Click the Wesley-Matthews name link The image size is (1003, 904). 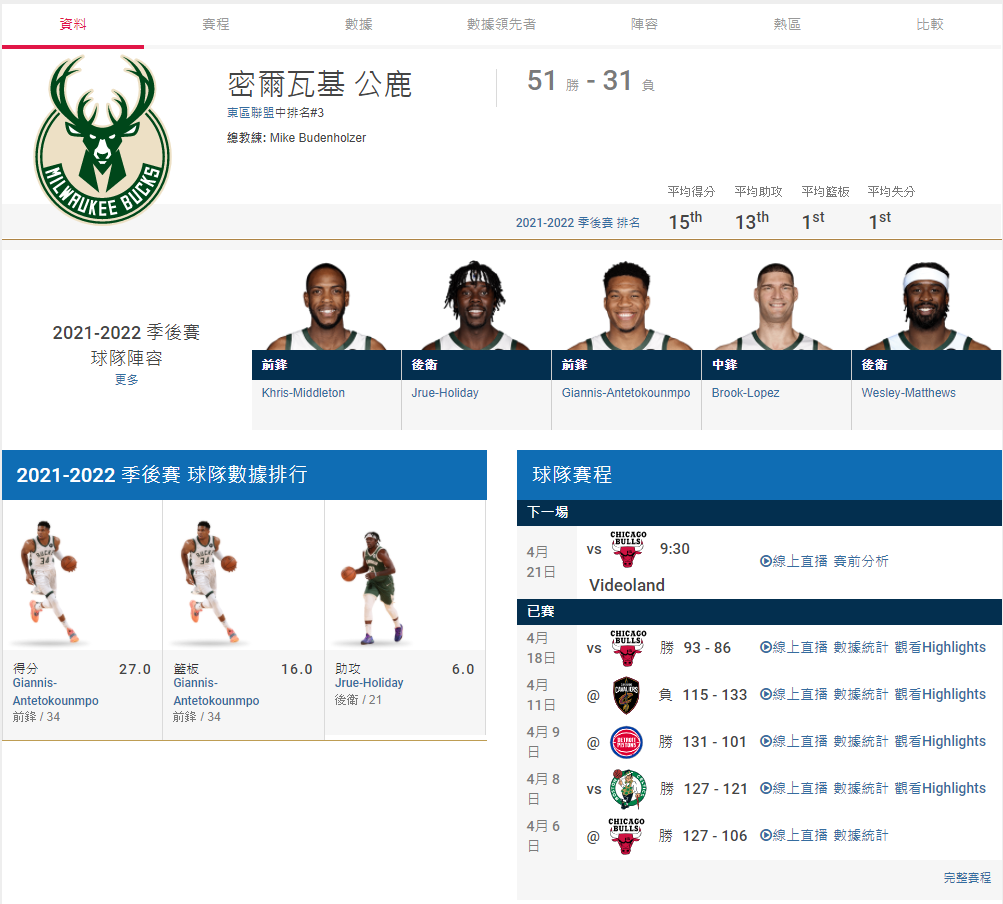(x=908, y=393)
